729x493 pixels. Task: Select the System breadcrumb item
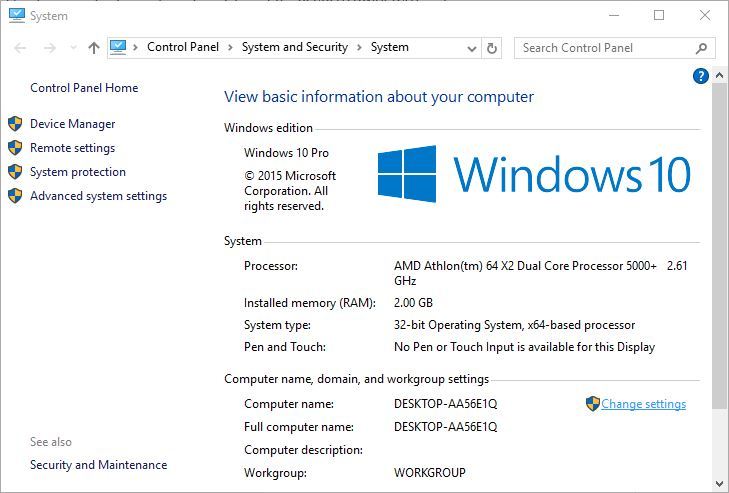(390, 47)
